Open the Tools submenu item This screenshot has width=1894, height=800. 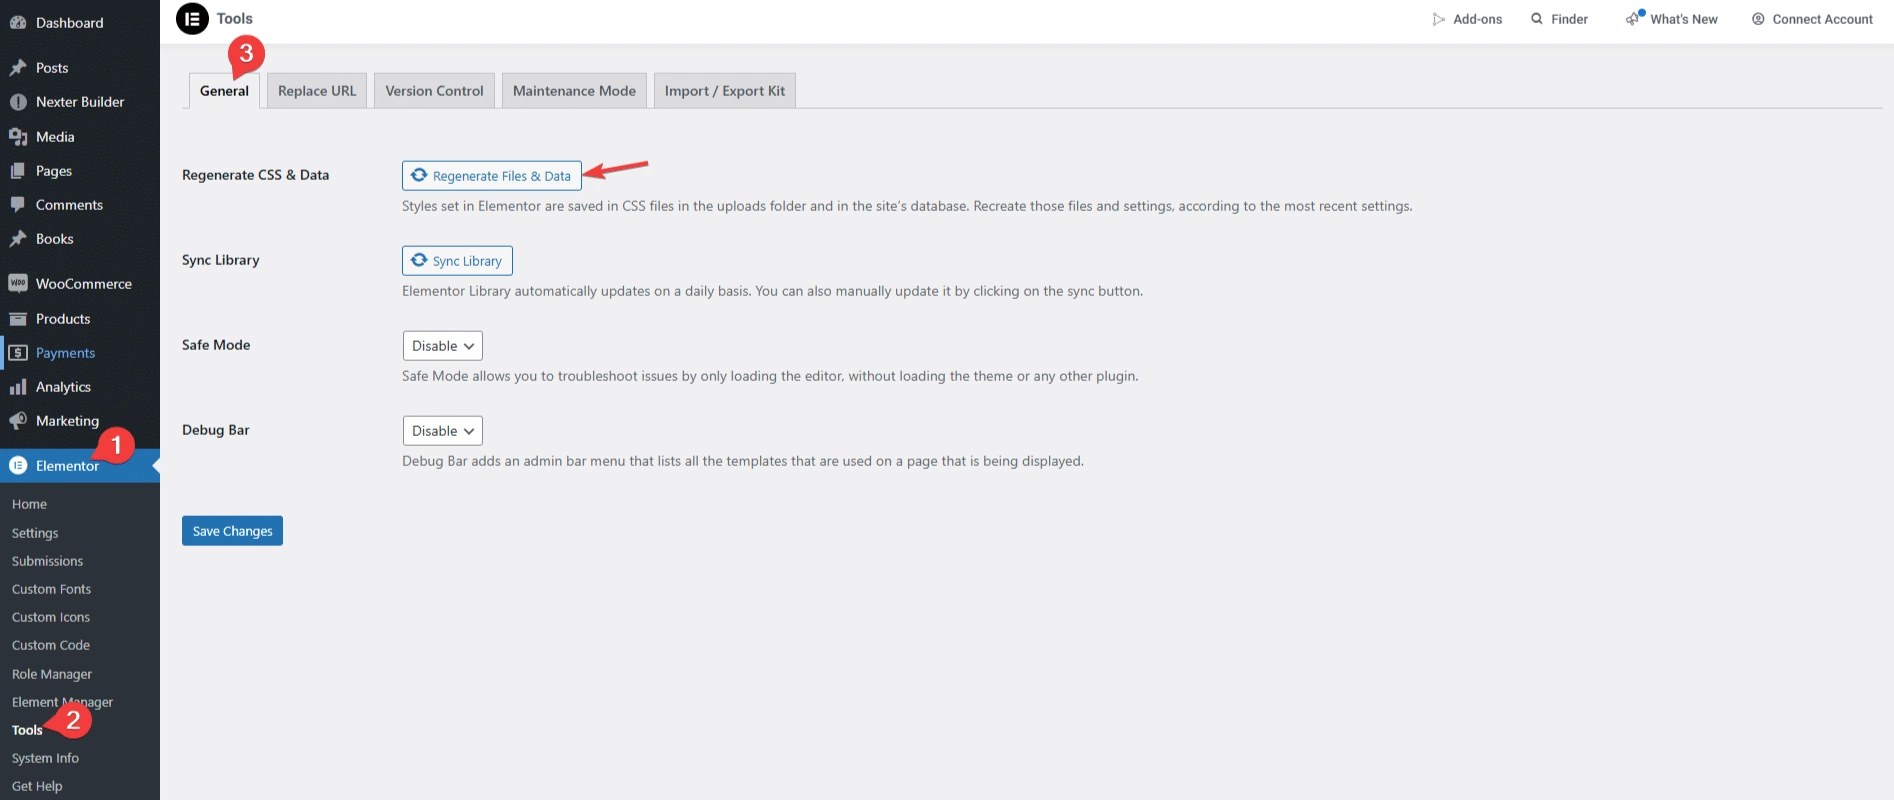tap(27, 730)
